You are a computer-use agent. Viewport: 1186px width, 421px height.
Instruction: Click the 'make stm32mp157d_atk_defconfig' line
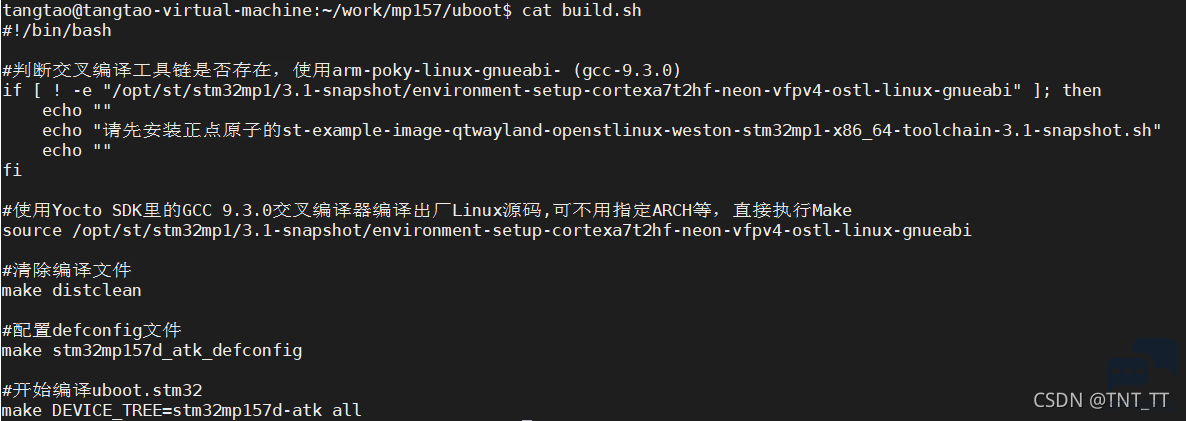[152, 351]
